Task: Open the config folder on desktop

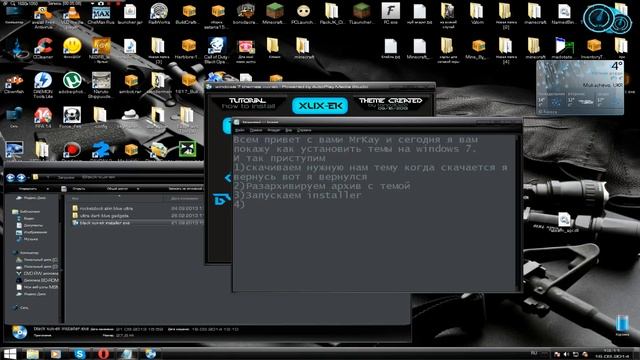Action: coord(100,118)
